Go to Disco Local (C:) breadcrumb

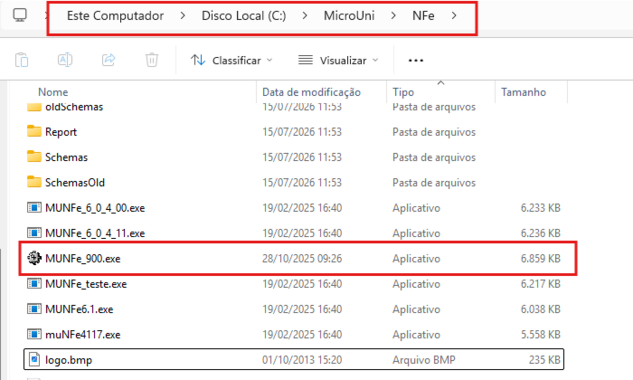(x=244, y=16)
